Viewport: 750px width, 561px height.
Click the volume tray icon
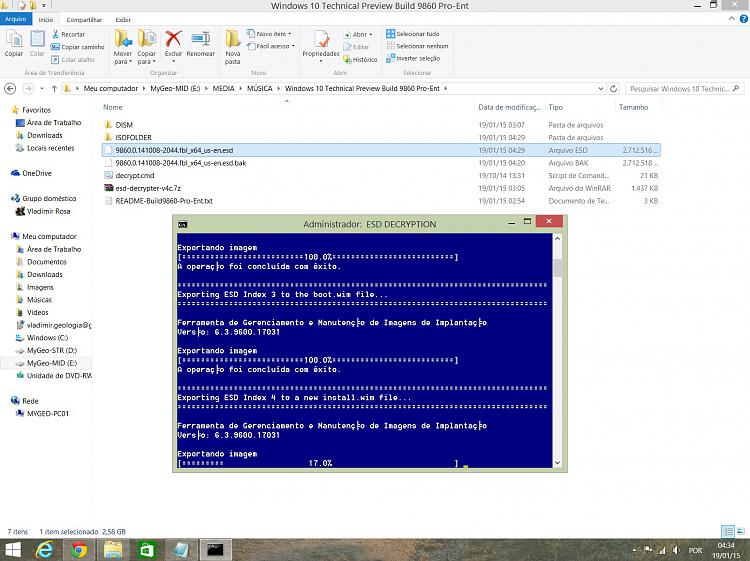click(x=676, y=550)
